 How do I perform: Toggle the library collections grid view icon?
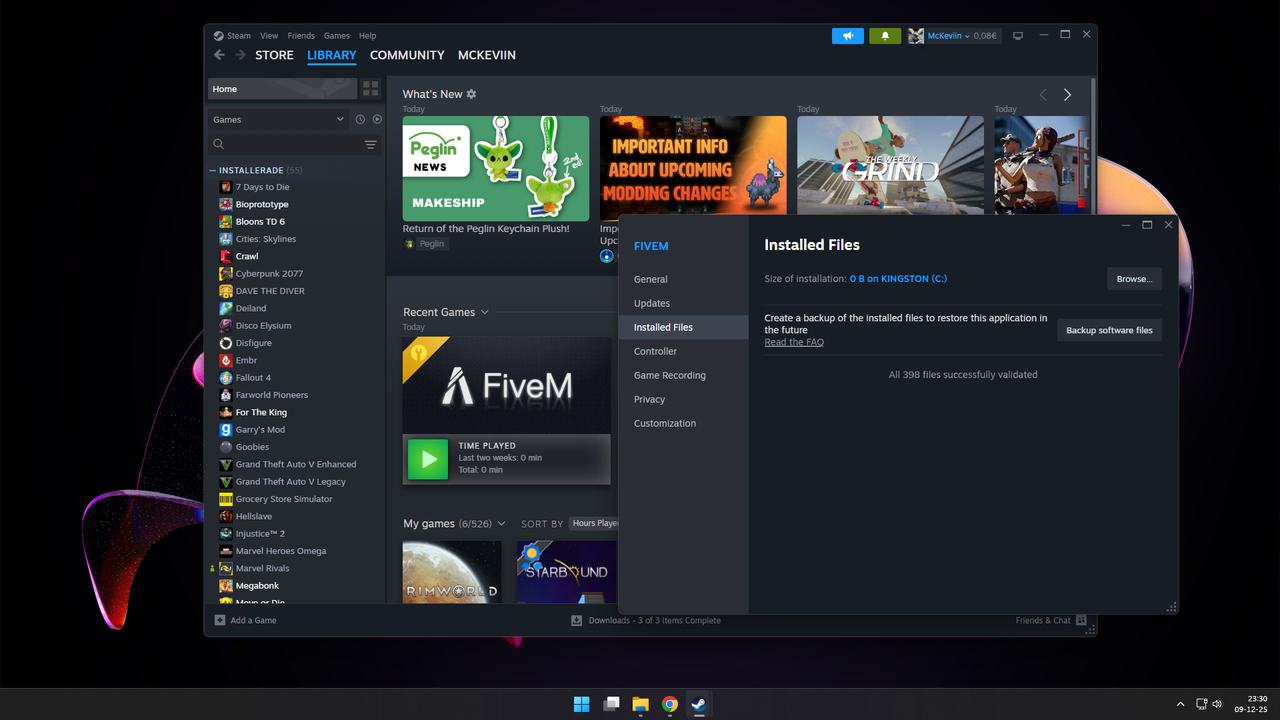coord(371,89)
